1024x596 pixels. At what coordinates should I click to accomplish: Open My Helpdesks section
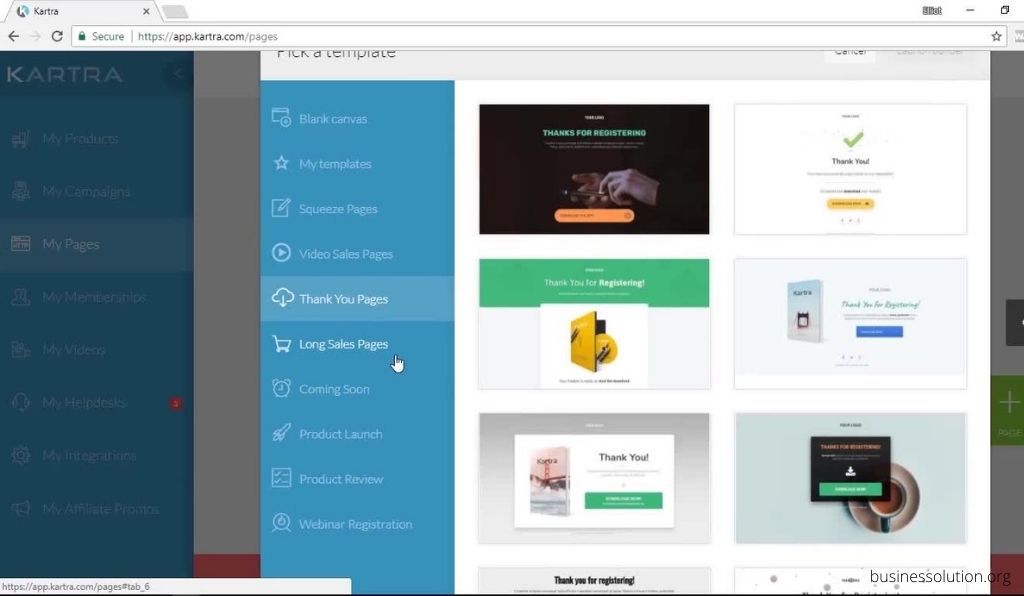pos(97,402)
